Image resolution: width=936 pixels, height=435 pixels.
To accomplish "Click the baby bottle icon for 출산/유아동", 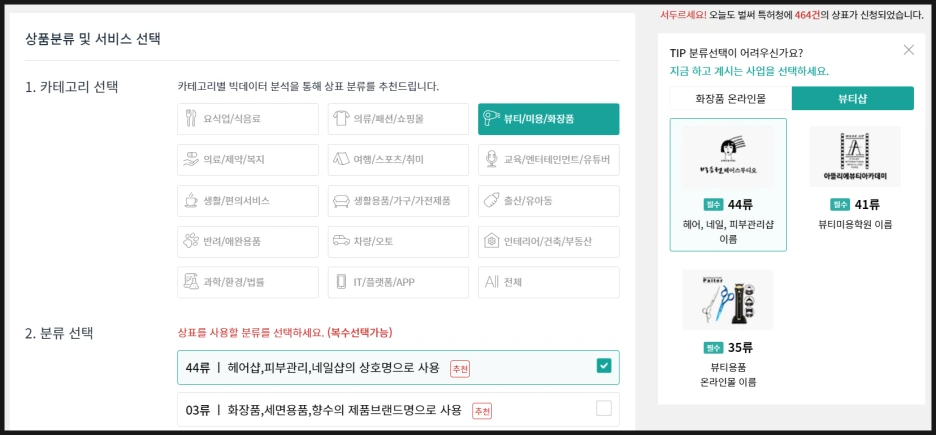I will click(492, 200).
